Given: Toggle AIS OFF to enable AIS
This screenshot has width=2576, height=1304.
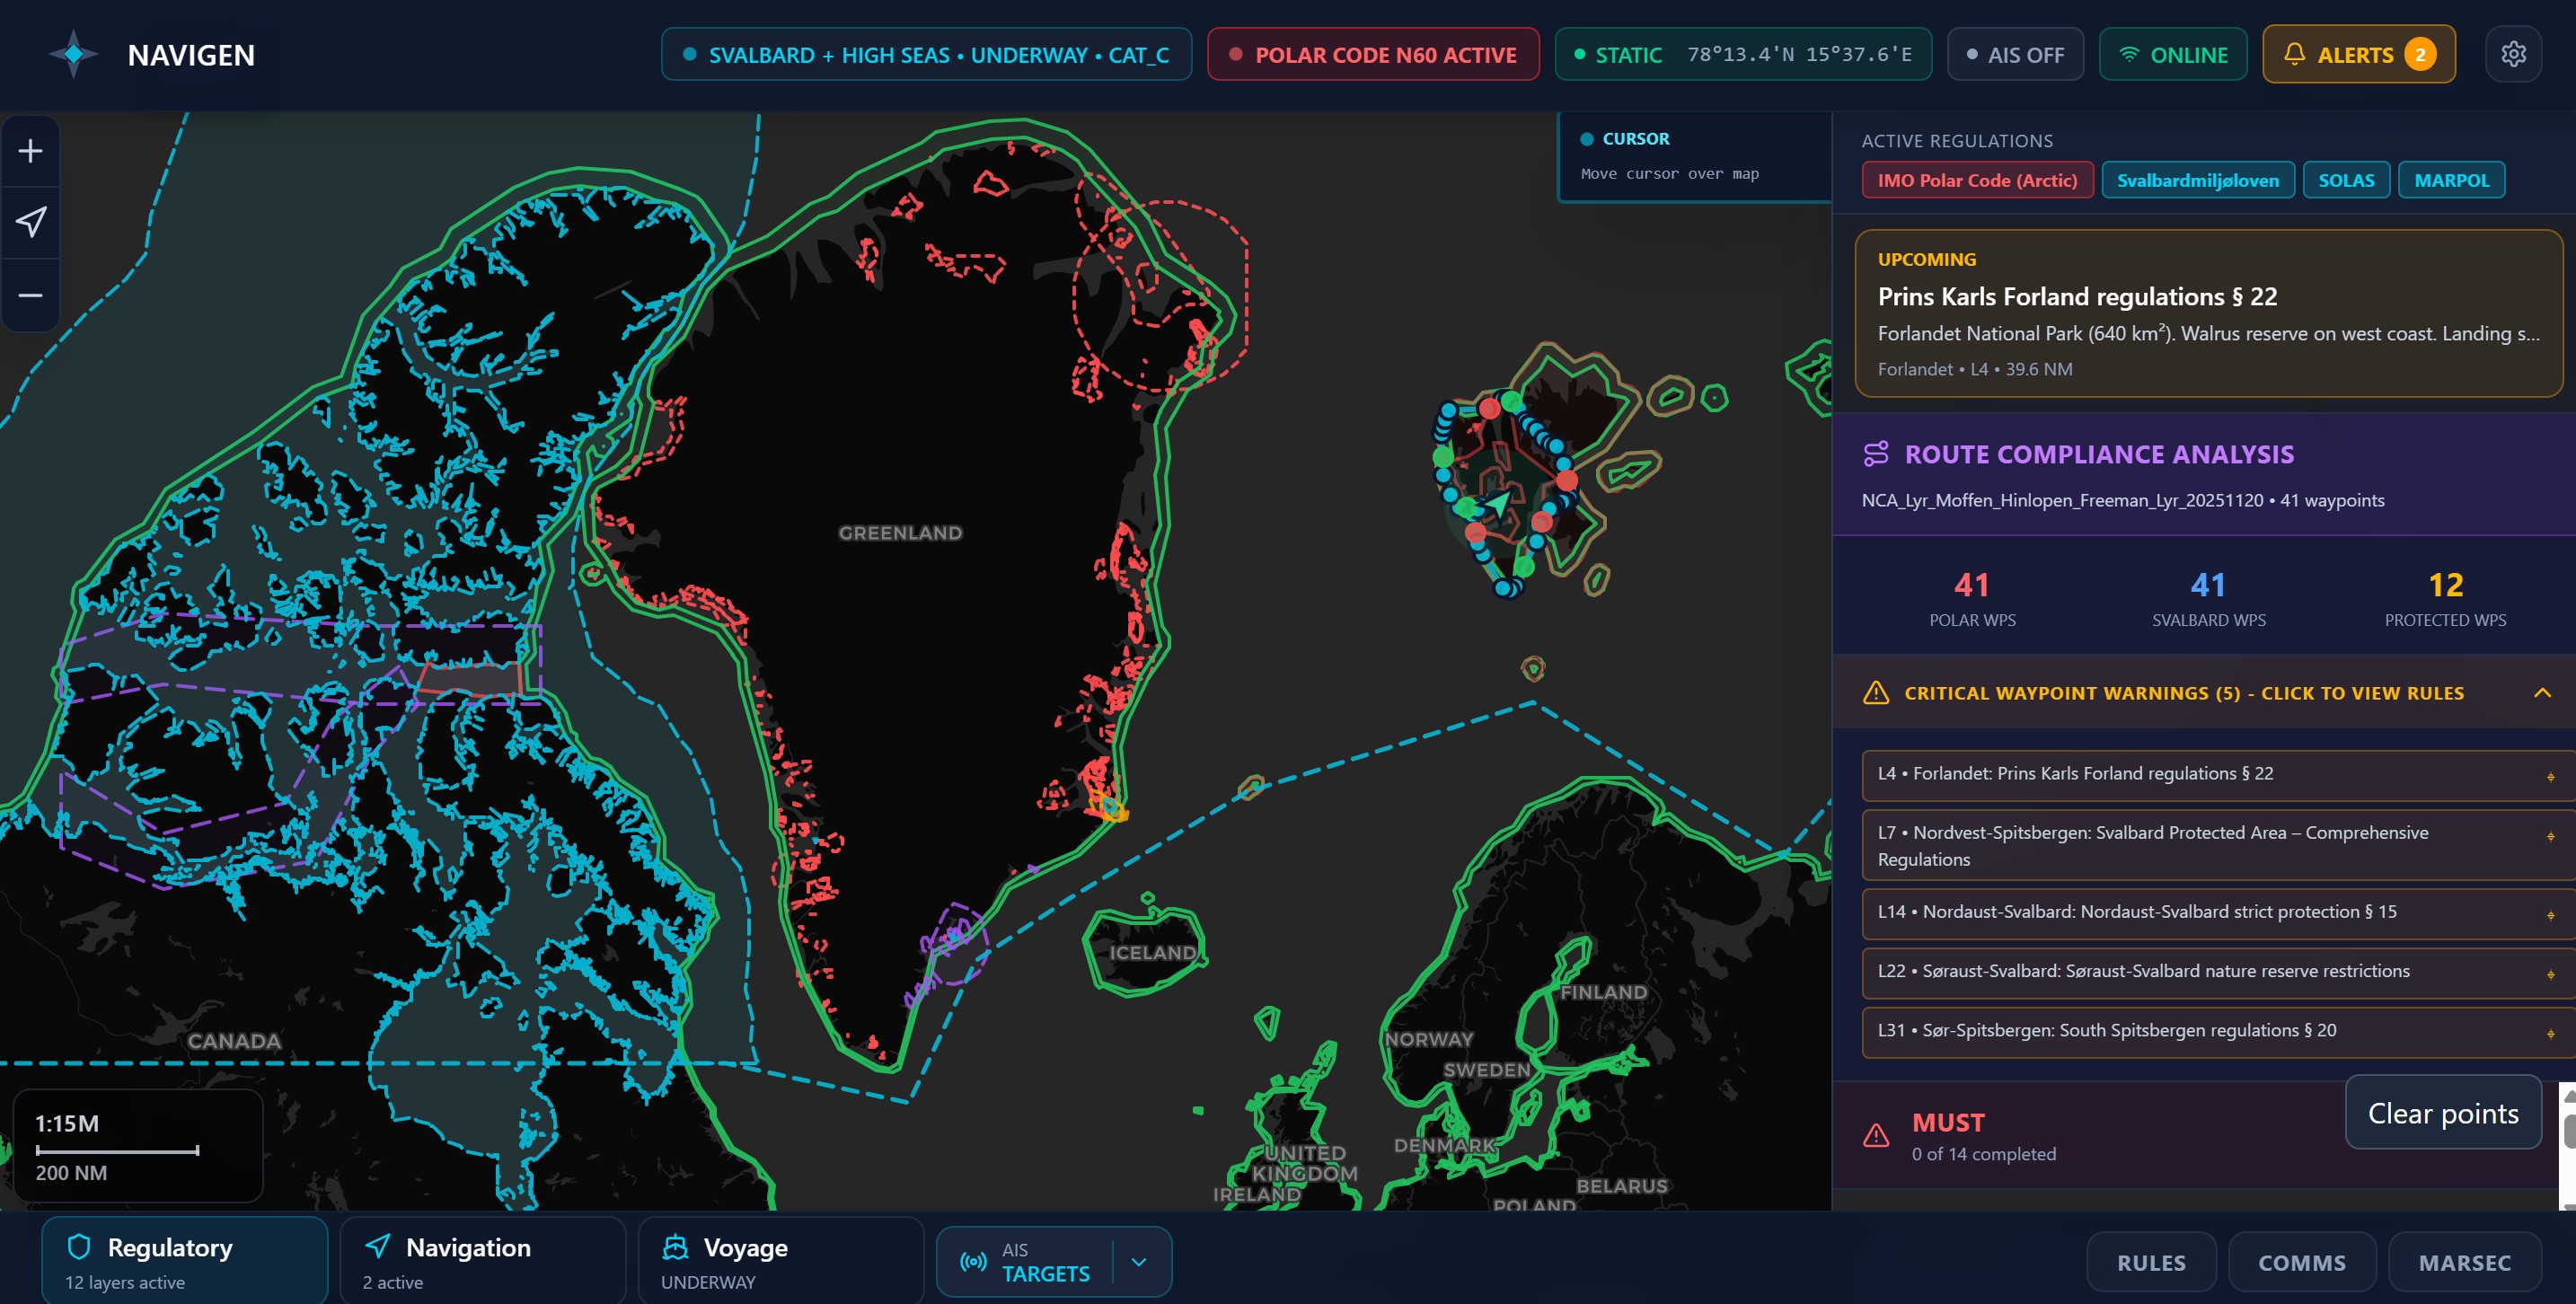Looking at the screenshot, I should (2015, 54).
